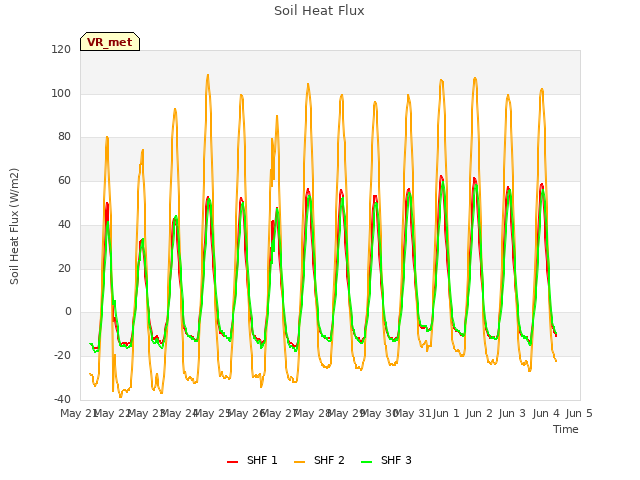Click the VR_met annotation label
Screen dimensions: 640x480
pos(110,42)
